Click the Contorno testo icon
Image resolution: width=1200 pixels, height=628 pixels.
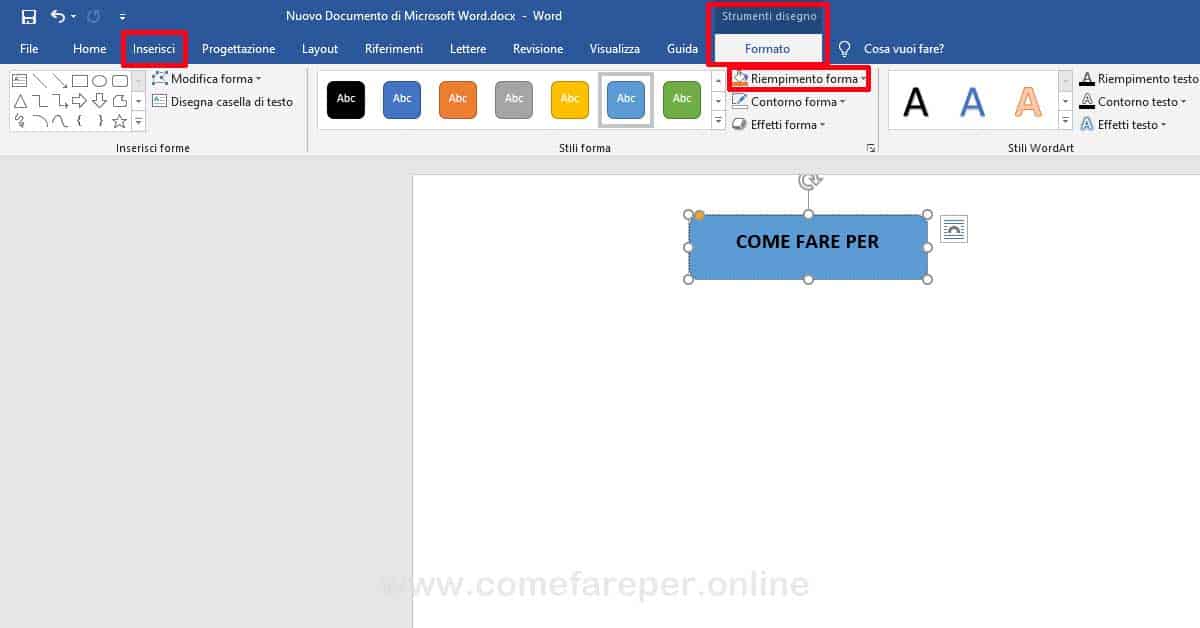pyautogui.click(x=1086, y=101)
